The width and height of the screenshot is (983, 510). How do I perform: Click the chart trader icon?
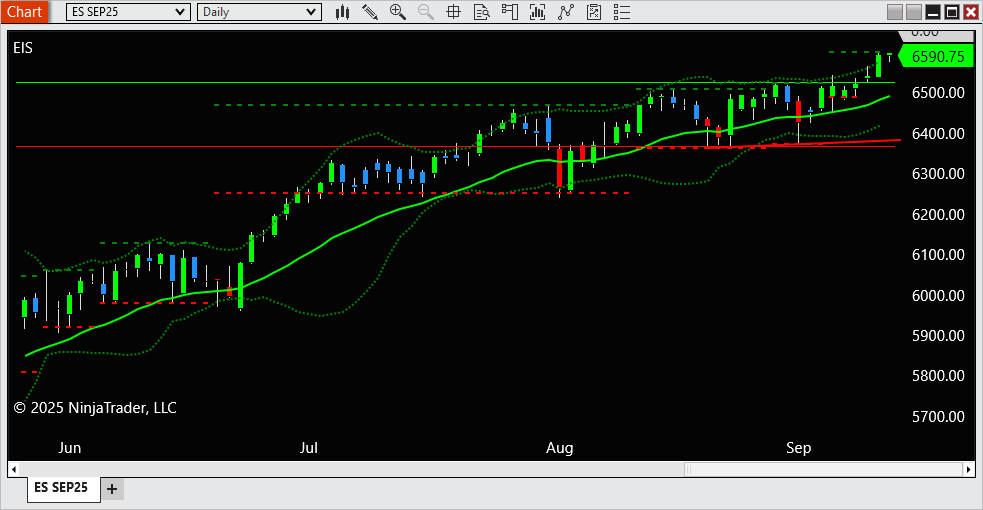(510, 12)
